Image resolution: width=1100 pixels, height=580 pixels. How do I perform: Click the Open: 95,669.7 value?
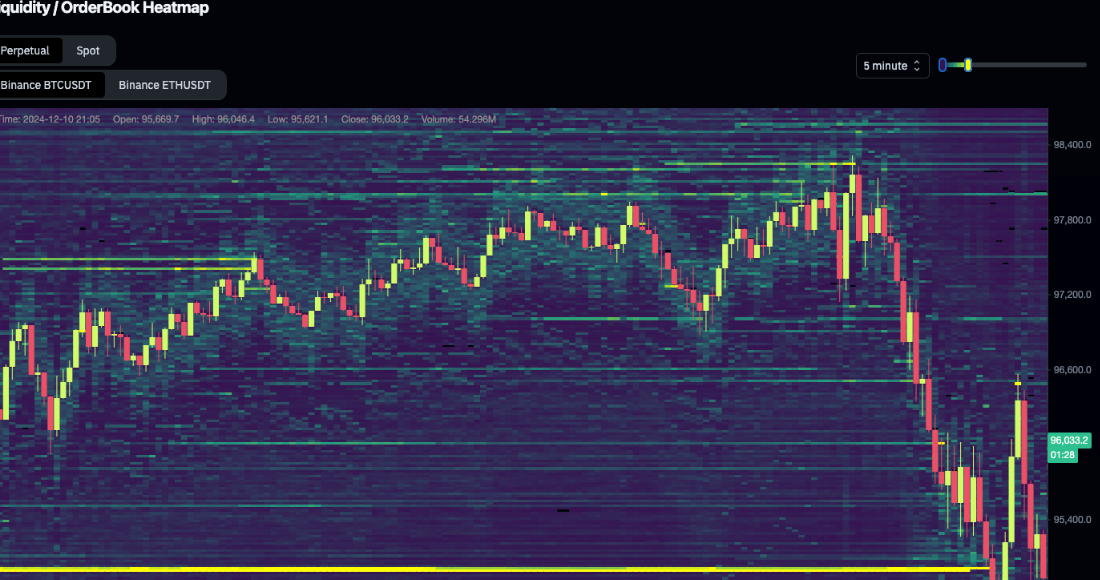pos(146,119)
